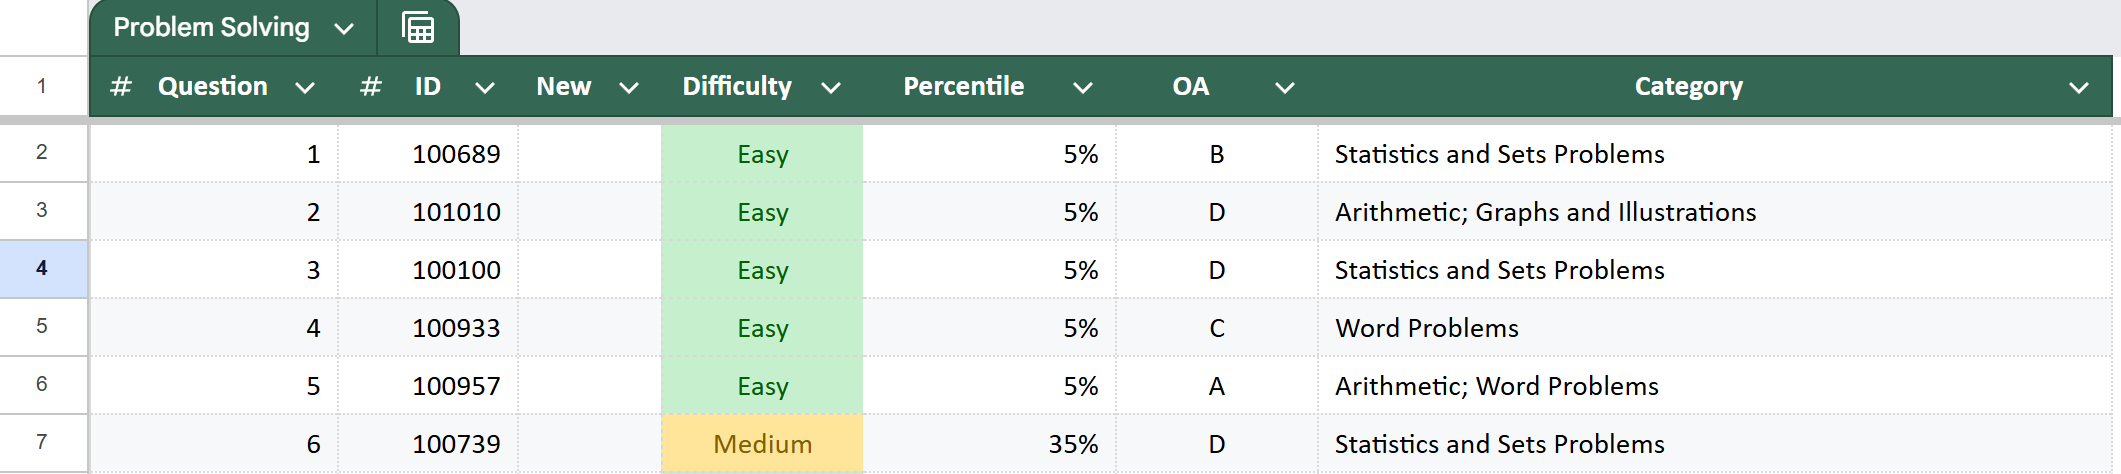Screen dimensions: 2121x474
Task: Open the Question column dropdown arrow
Action: click(x=305, y=88)
